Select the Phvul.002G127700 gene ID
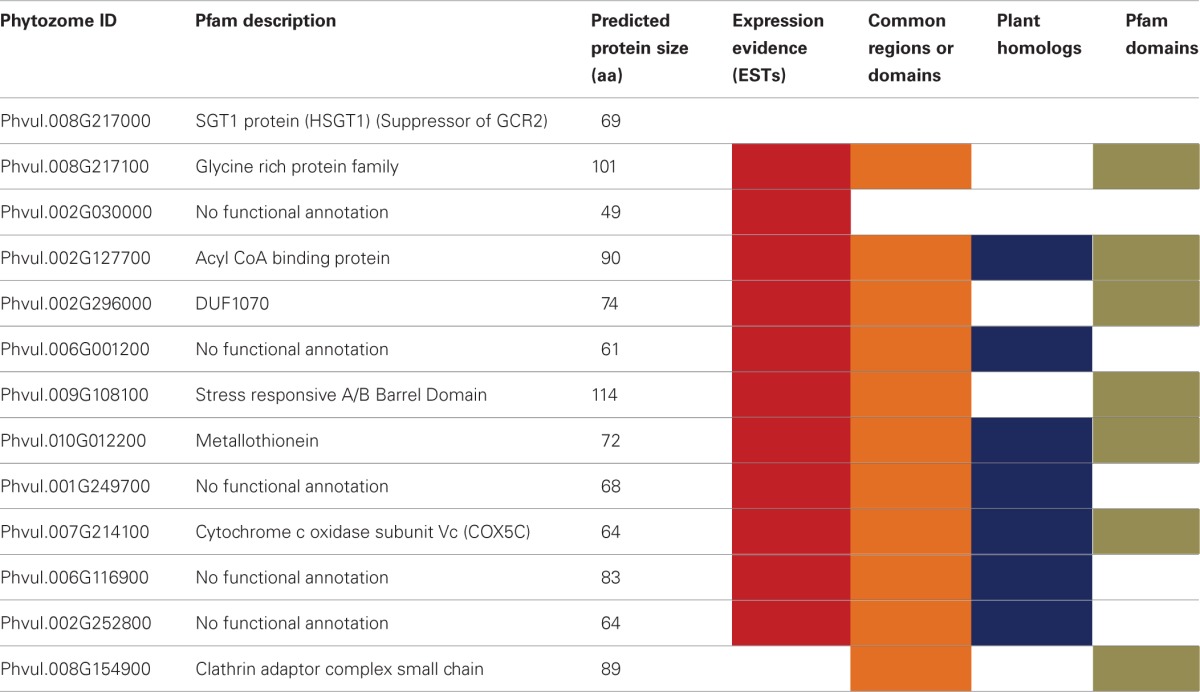 click(76, 258)
